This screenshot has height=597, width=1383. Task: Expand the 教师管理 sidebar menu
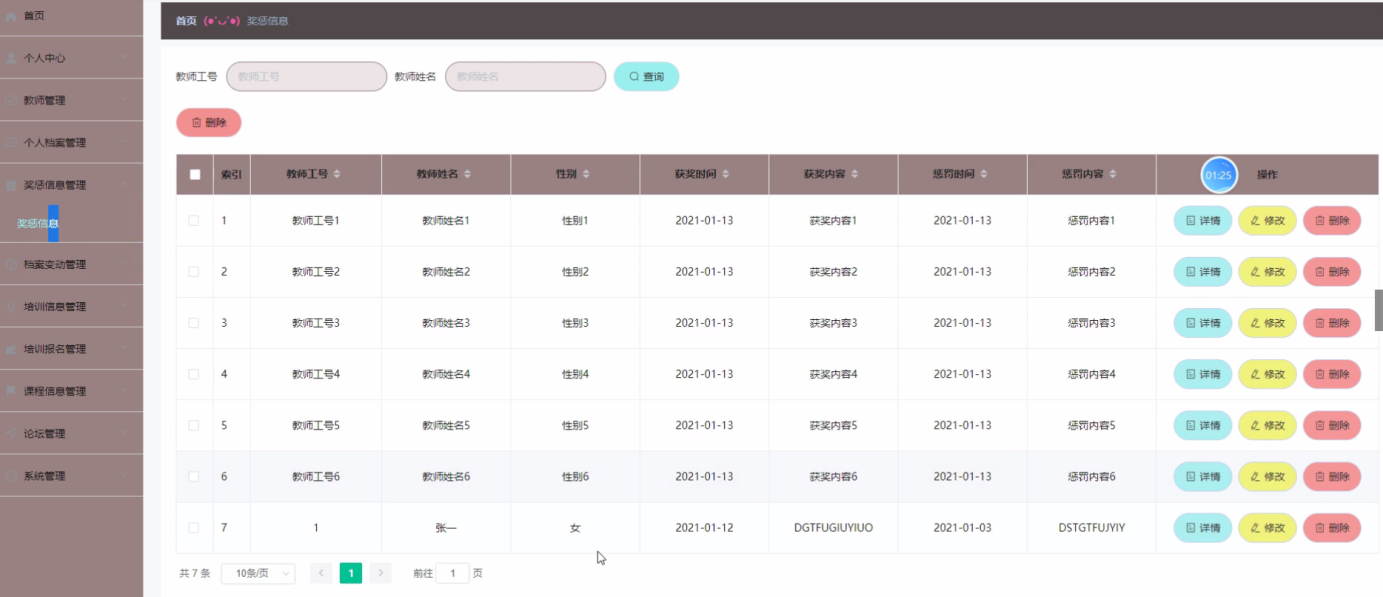tap(70, 100)
